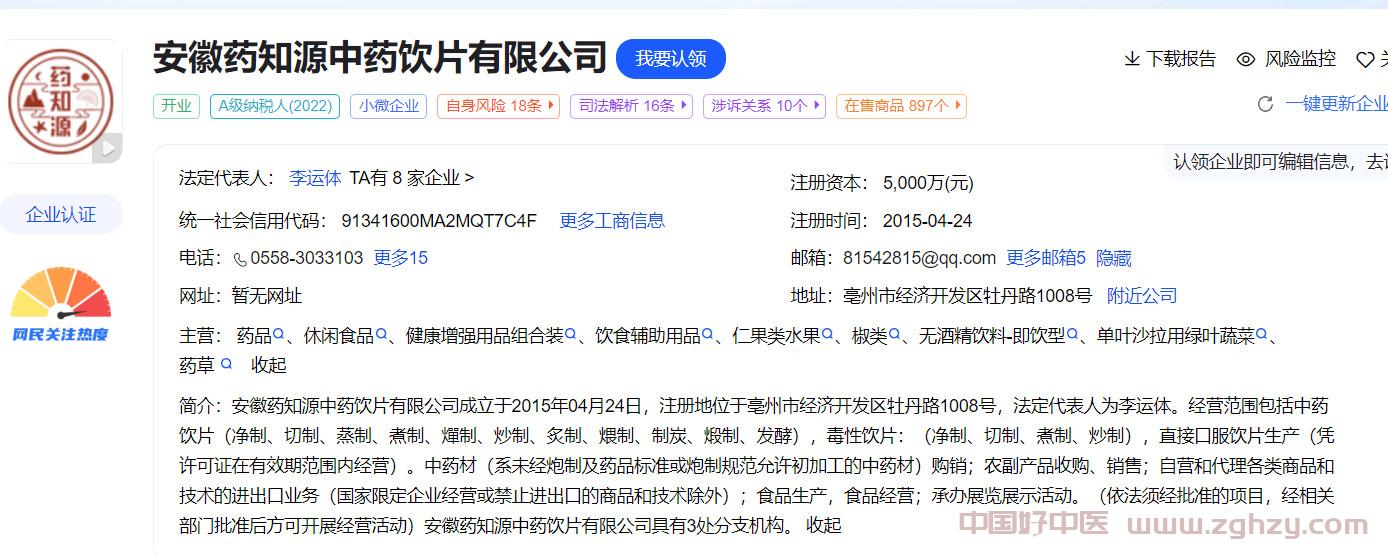This screenshot has height=554, width=1388.
Task: Open TA有 8 家企业 link
Action: point(412,178)
